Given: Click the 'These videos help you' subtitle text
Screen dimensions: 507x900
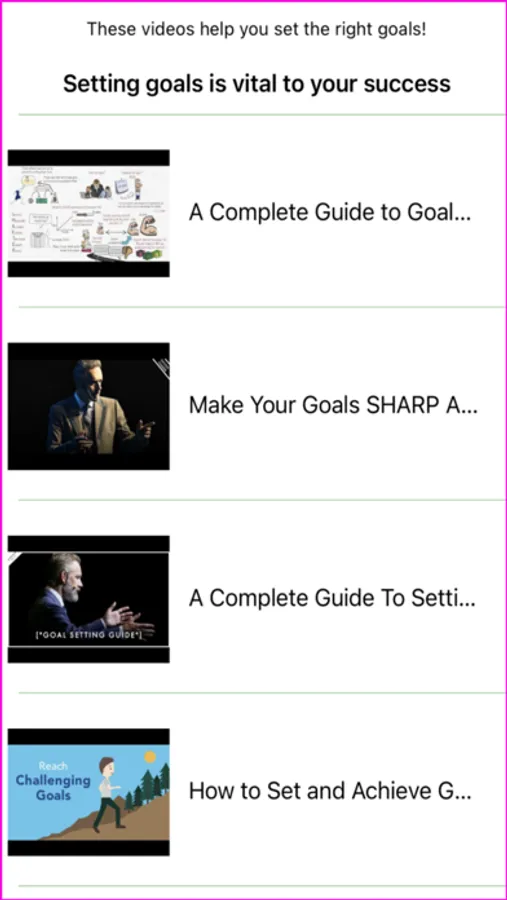Looking at the screenshot, I should pos(257,29).
